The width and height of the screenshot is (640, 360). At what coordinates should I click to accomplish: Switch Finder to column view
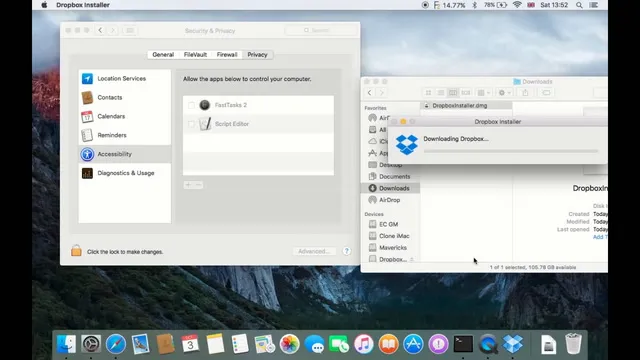[453, 93]
